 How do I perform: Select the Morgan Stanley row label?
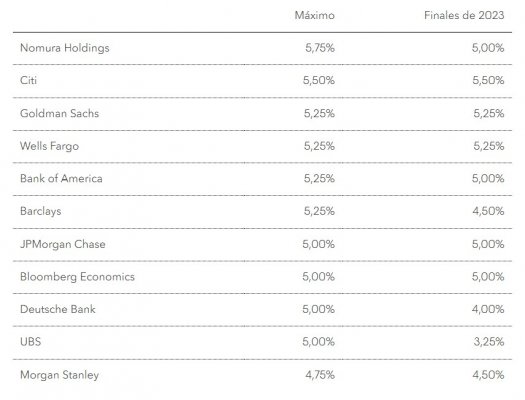point(60,375)
